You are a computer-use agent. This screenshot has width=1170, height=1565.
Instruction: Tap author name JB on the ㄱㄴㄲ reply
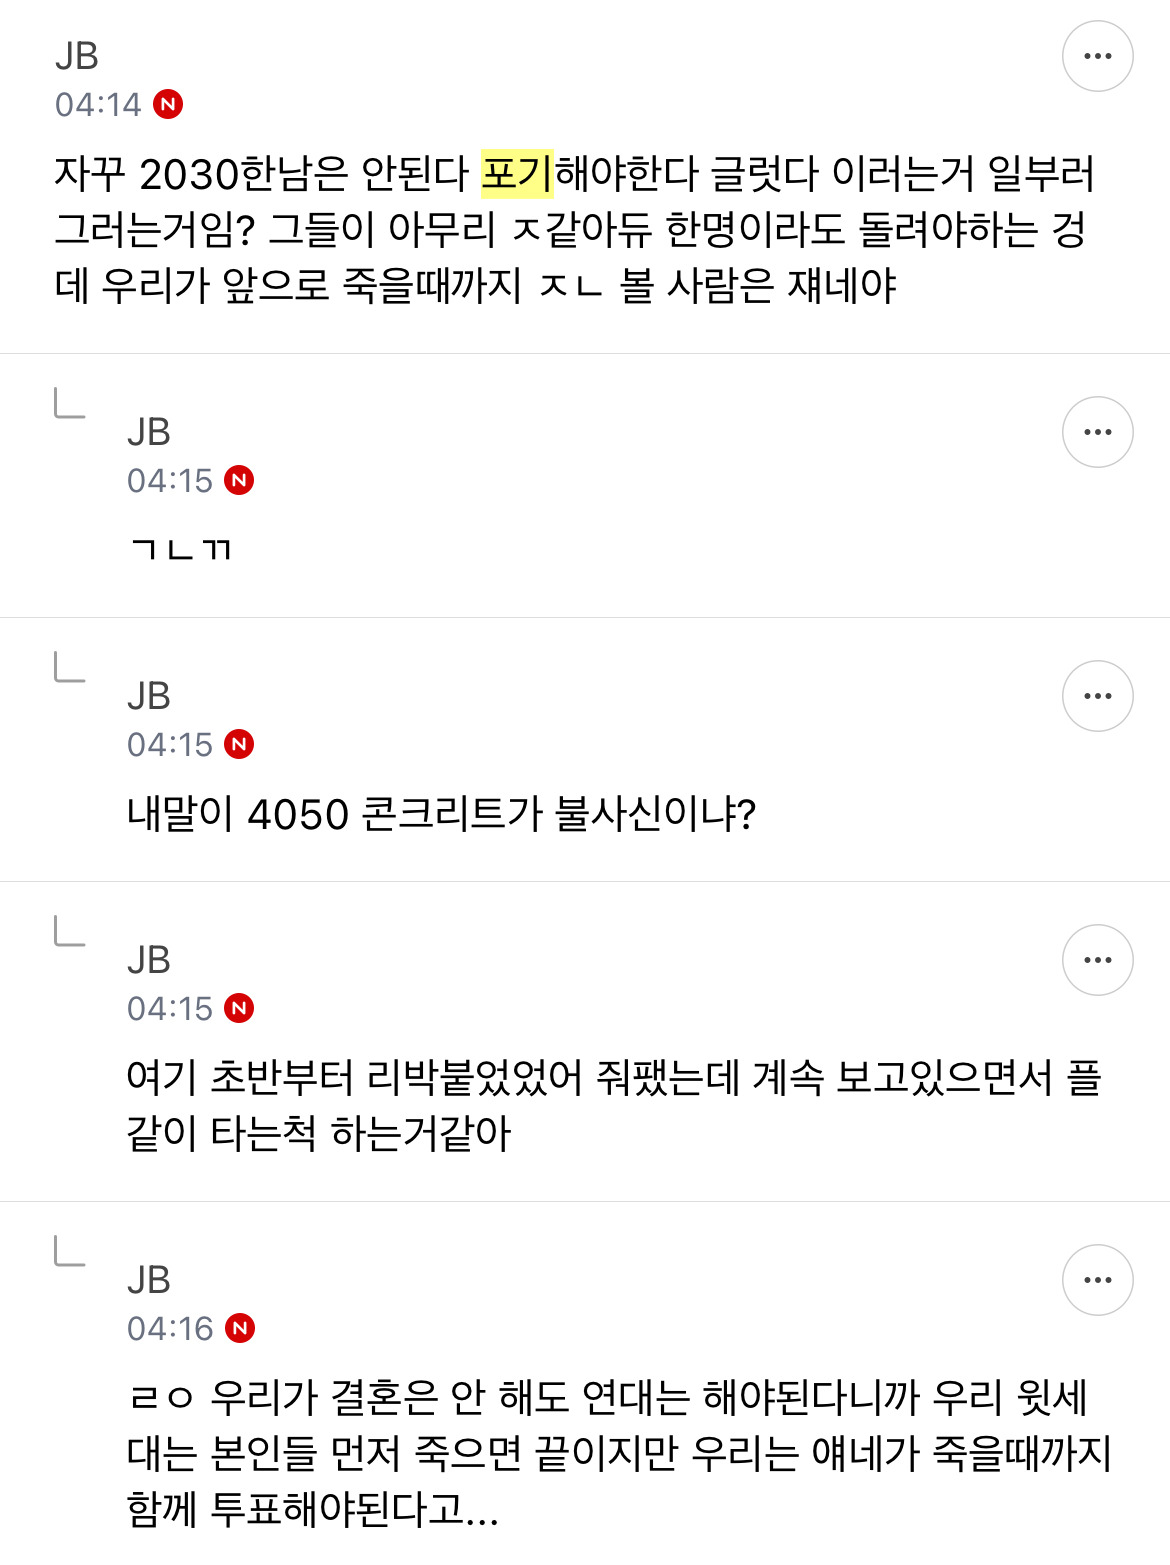click(149, 432)
